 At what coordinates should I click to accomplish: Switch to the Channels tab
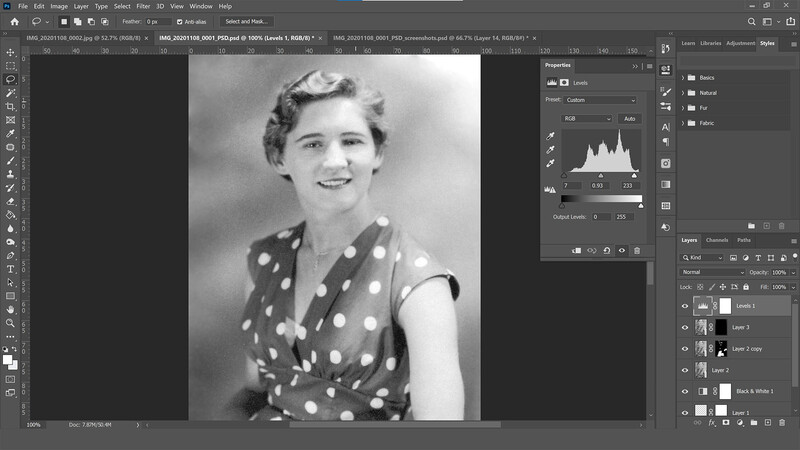point(717,240)
